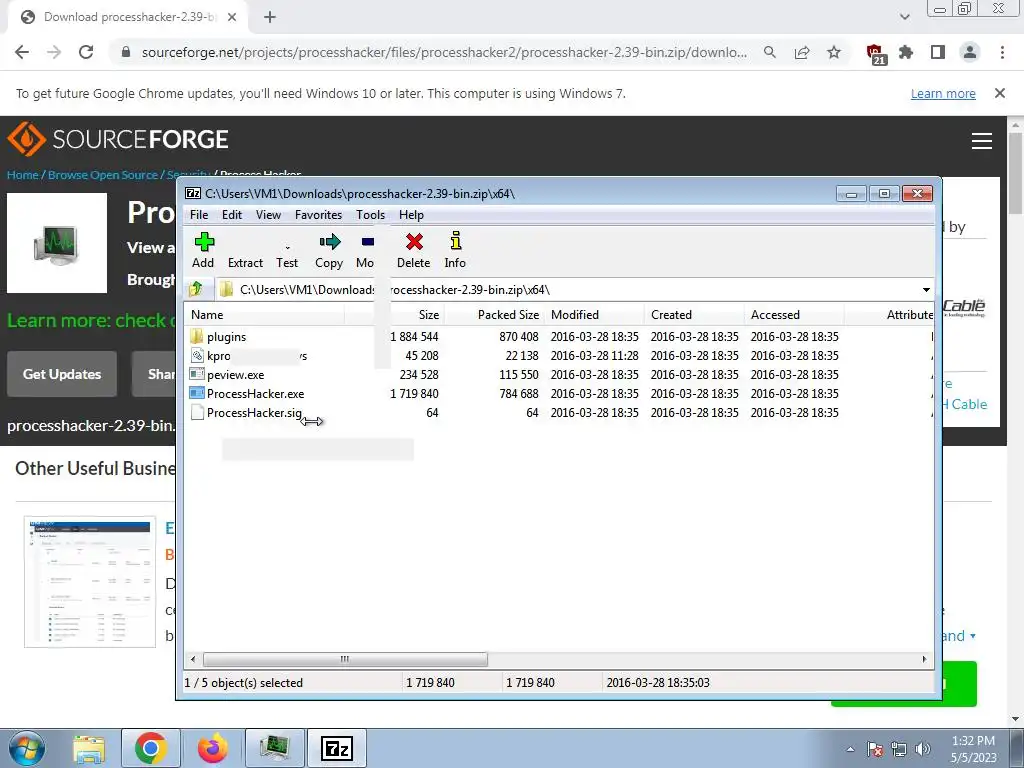
Task: Click the volume speaker tray icon
Action: coord(923,749)
